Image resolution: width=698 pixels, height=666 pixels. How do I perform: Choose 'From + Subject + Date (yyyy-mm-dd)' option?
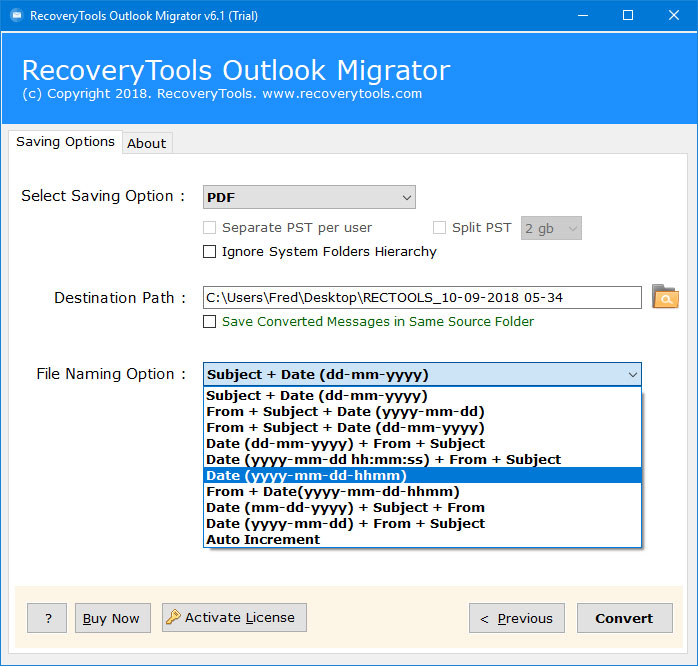(x=422, y=411)
